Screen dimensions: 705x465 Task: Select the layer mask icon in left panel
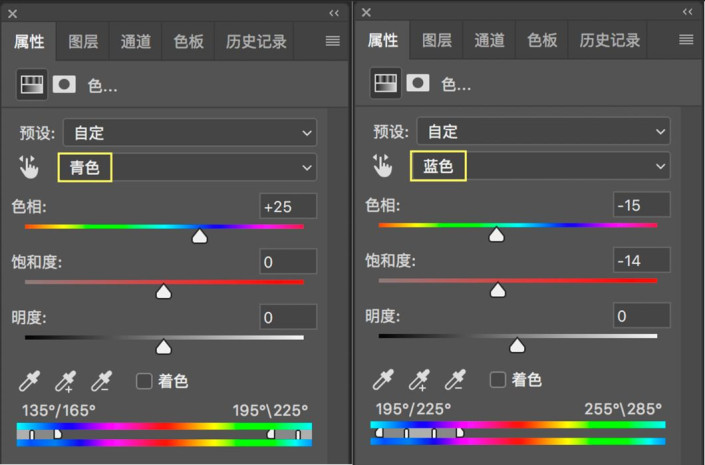point(64,84)
